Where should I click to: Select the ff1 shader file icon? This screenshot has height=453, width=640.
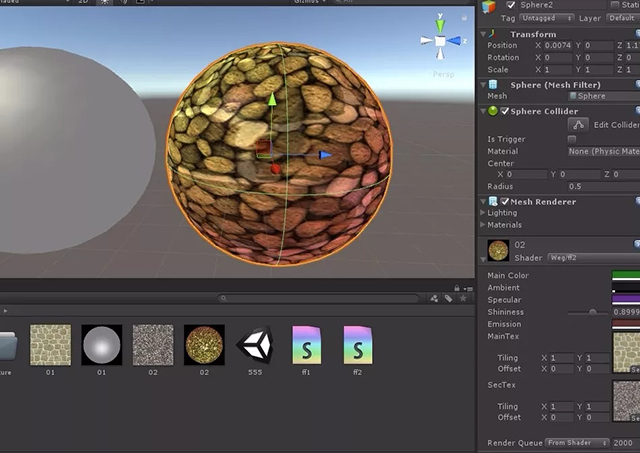tap(306, 345)
